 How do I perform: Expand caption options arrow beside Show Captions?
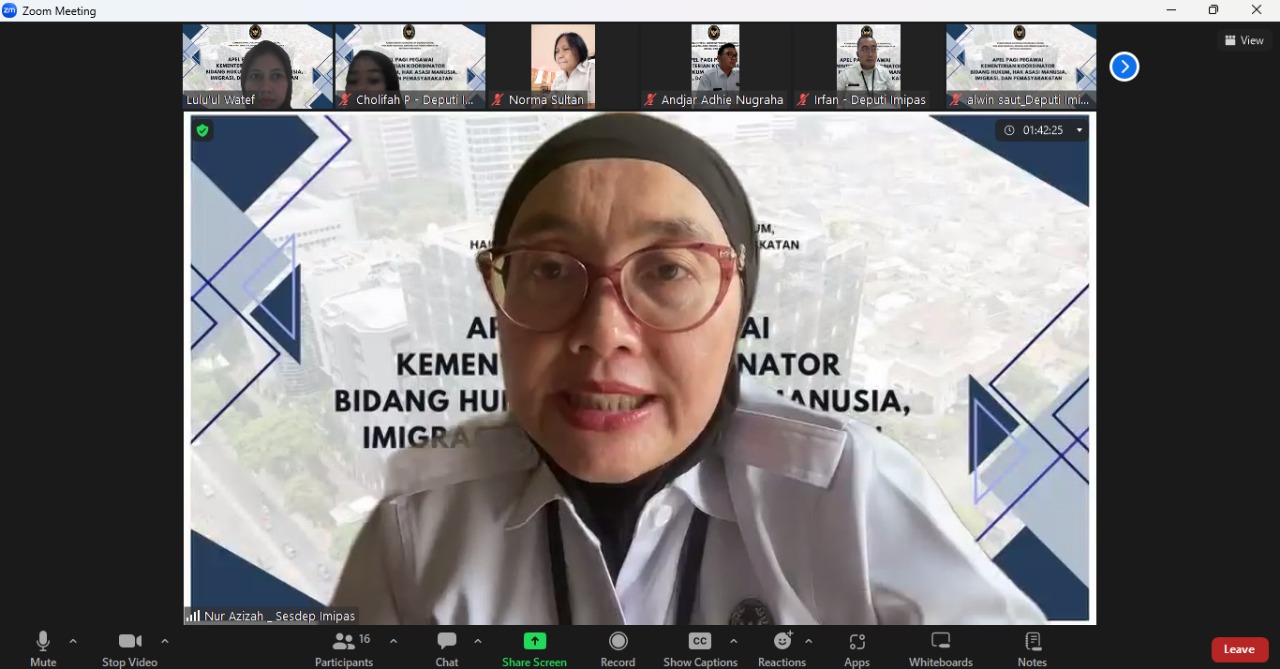point(734,641)
